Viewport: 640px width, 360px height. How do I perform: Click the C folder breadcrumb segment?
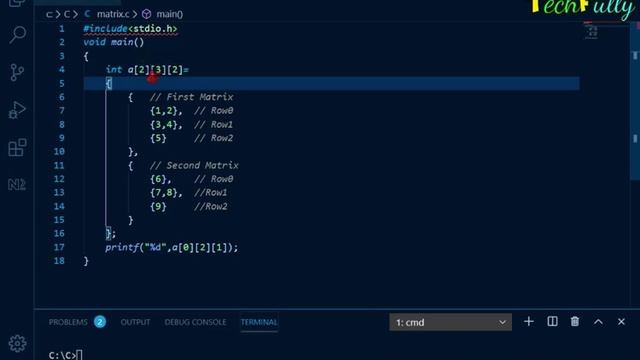tap(67, 14)
